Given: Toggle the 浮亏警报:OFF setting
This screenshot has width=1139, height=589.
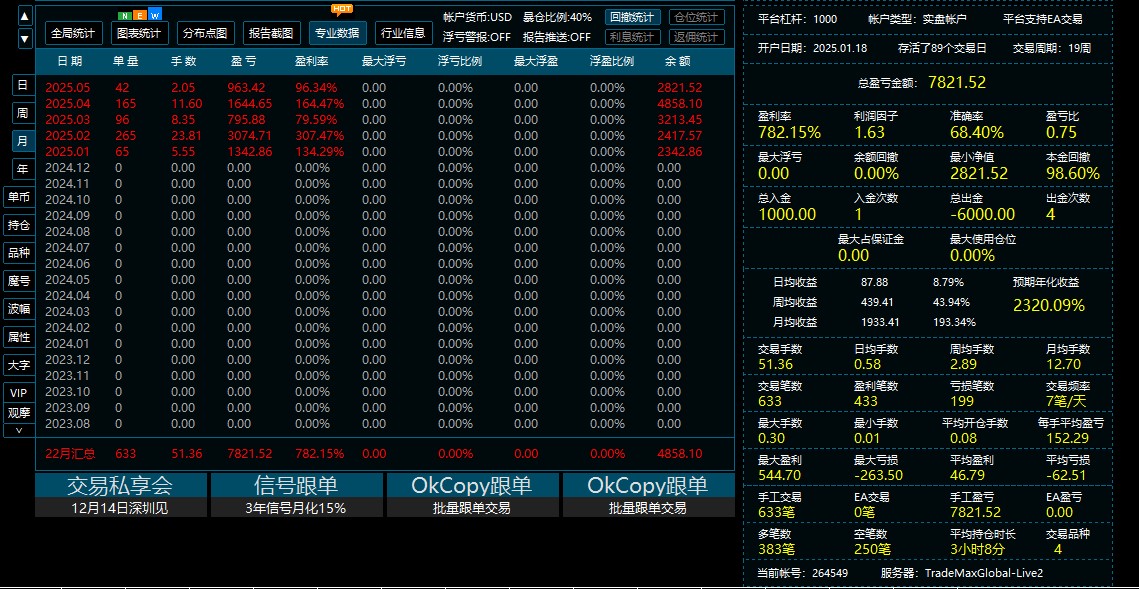Looking at the screenshot, I should tap(477, 37).
